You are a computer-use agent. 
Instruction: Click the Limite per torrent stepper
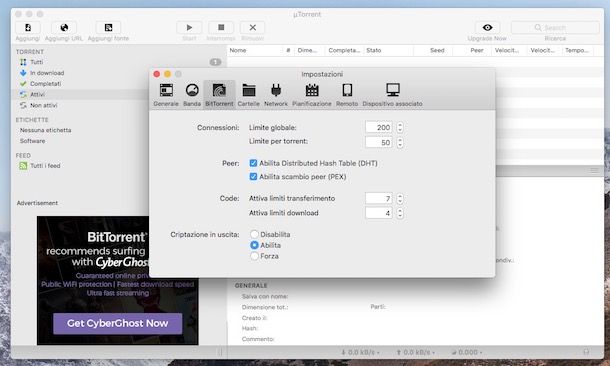(x=400, y=142)
